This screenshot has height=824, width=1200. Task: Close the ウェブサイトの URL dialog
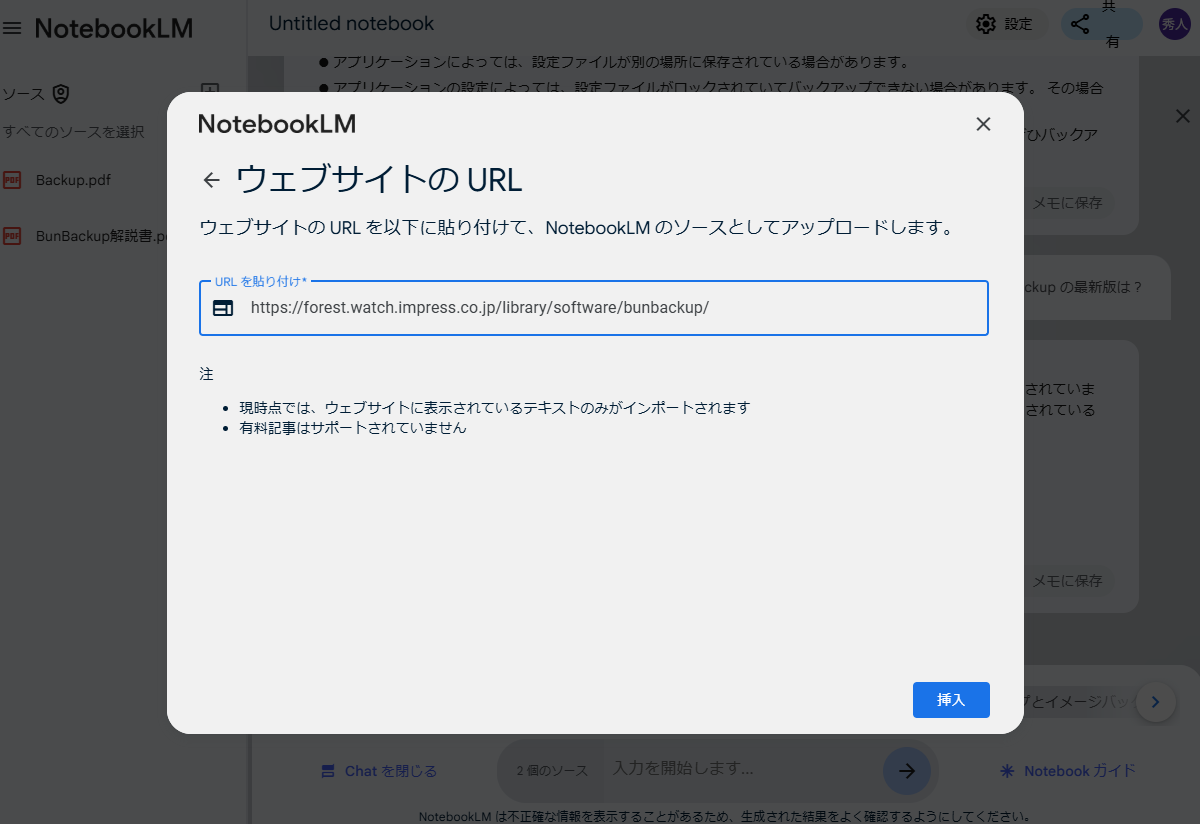click(x=983, y=124)
